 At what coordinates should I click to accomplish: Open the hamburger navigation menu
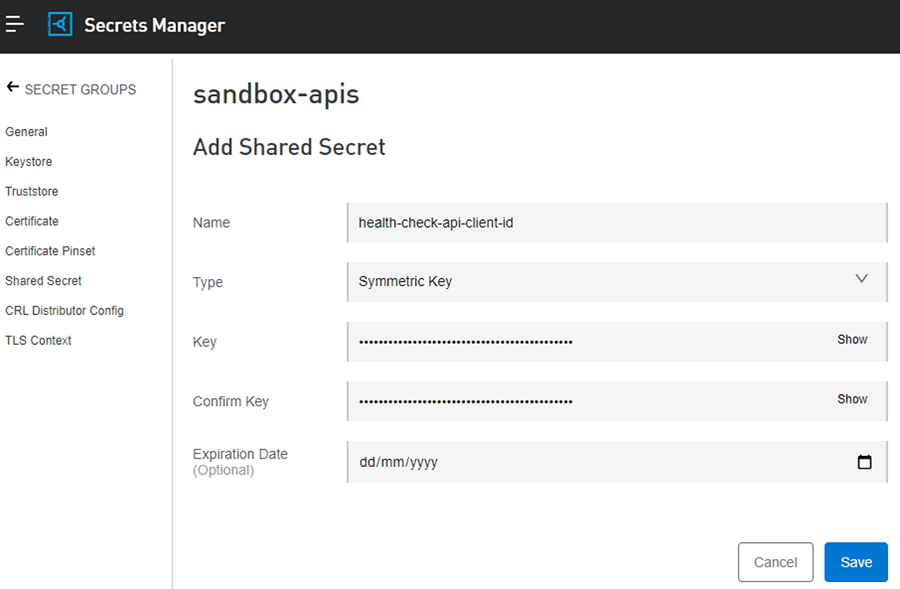click(14, 24)
